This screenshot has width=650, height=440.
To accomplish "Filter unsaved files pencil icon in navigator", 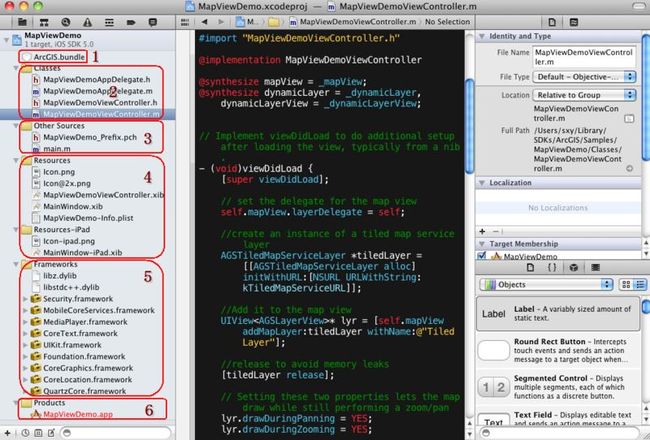I will point(51,433).
